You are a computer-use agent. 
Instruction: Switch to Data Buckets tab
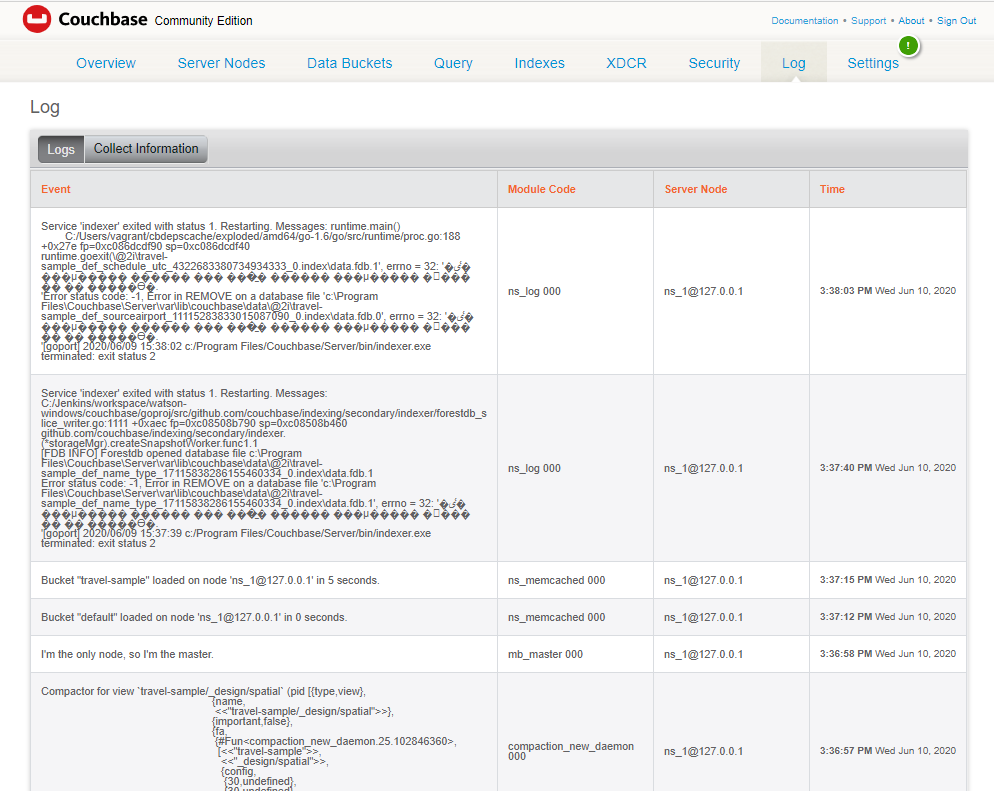click(349, 63)
